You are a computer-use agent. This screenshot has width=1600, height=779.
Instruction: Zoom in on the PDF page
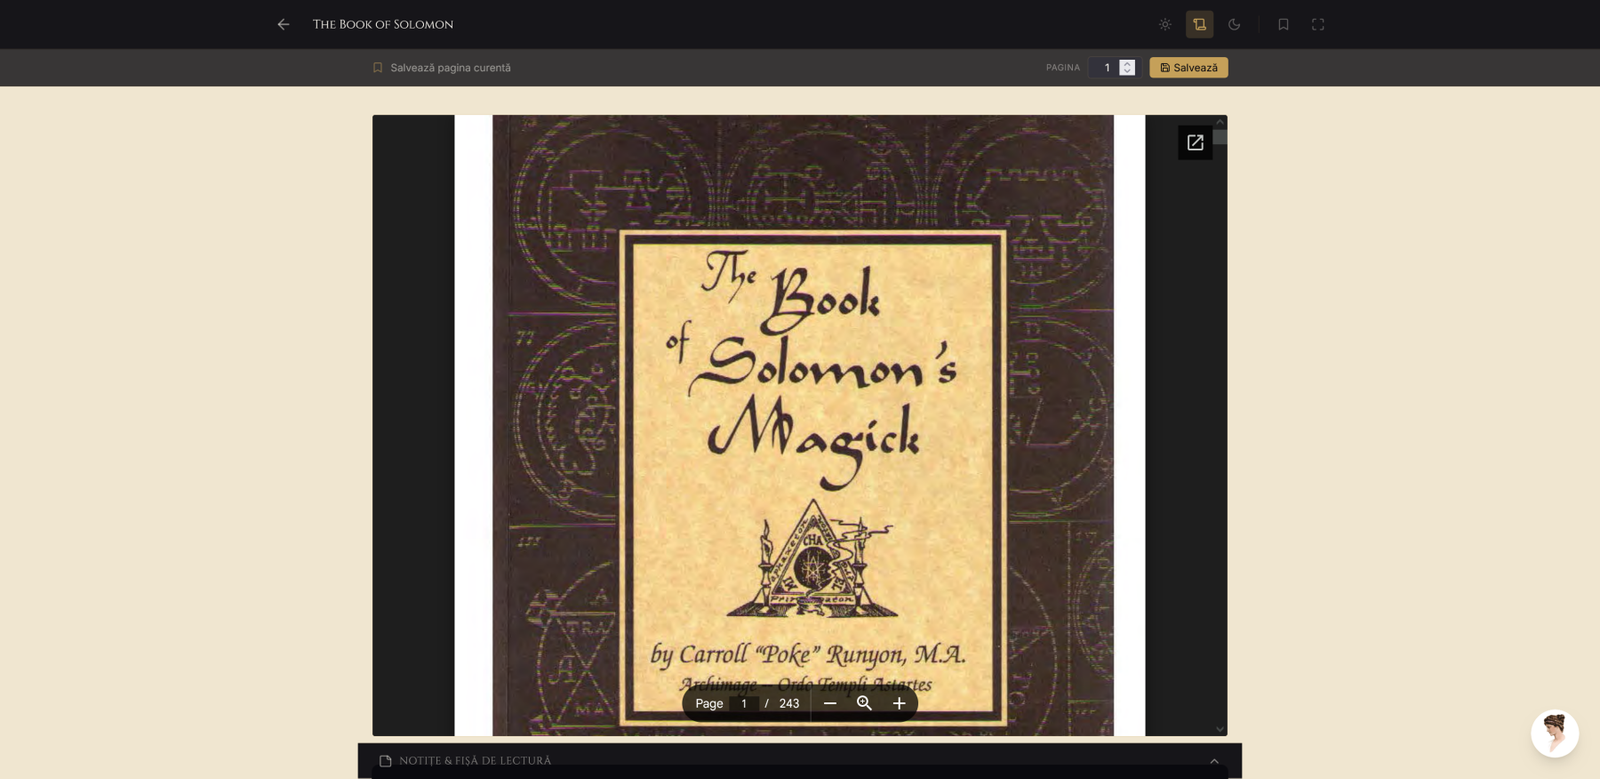[899, 703]
